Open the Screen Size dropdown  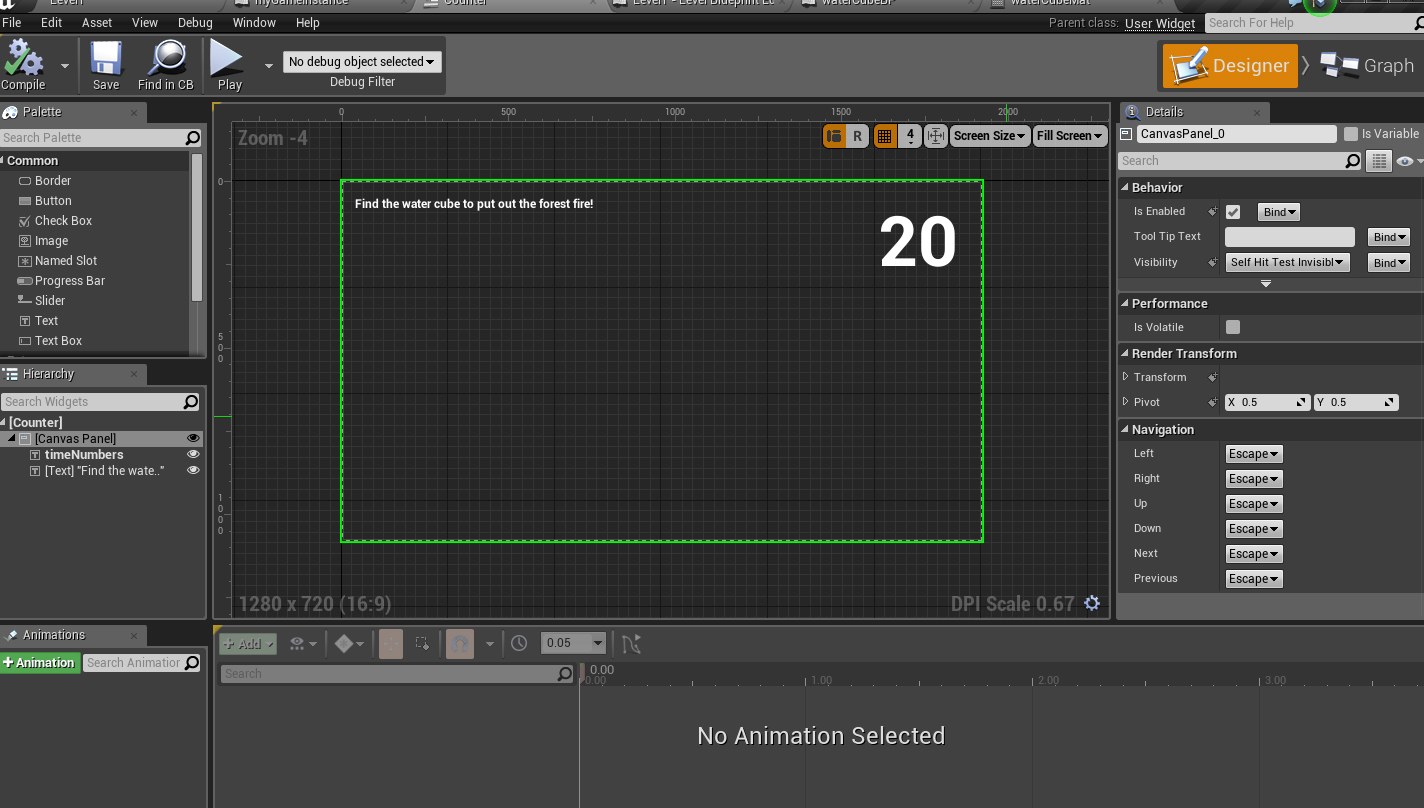[x=988, y=135]
